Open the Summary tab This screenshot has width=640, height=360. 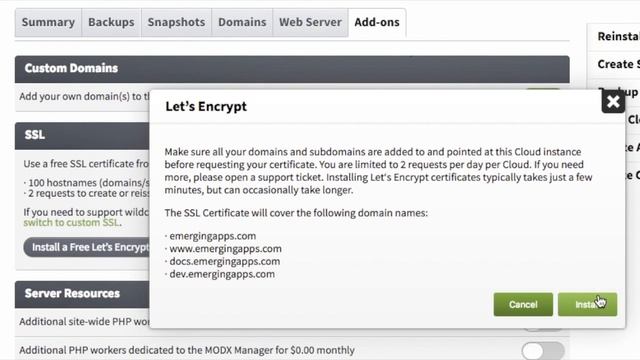(x=48, y=22)
